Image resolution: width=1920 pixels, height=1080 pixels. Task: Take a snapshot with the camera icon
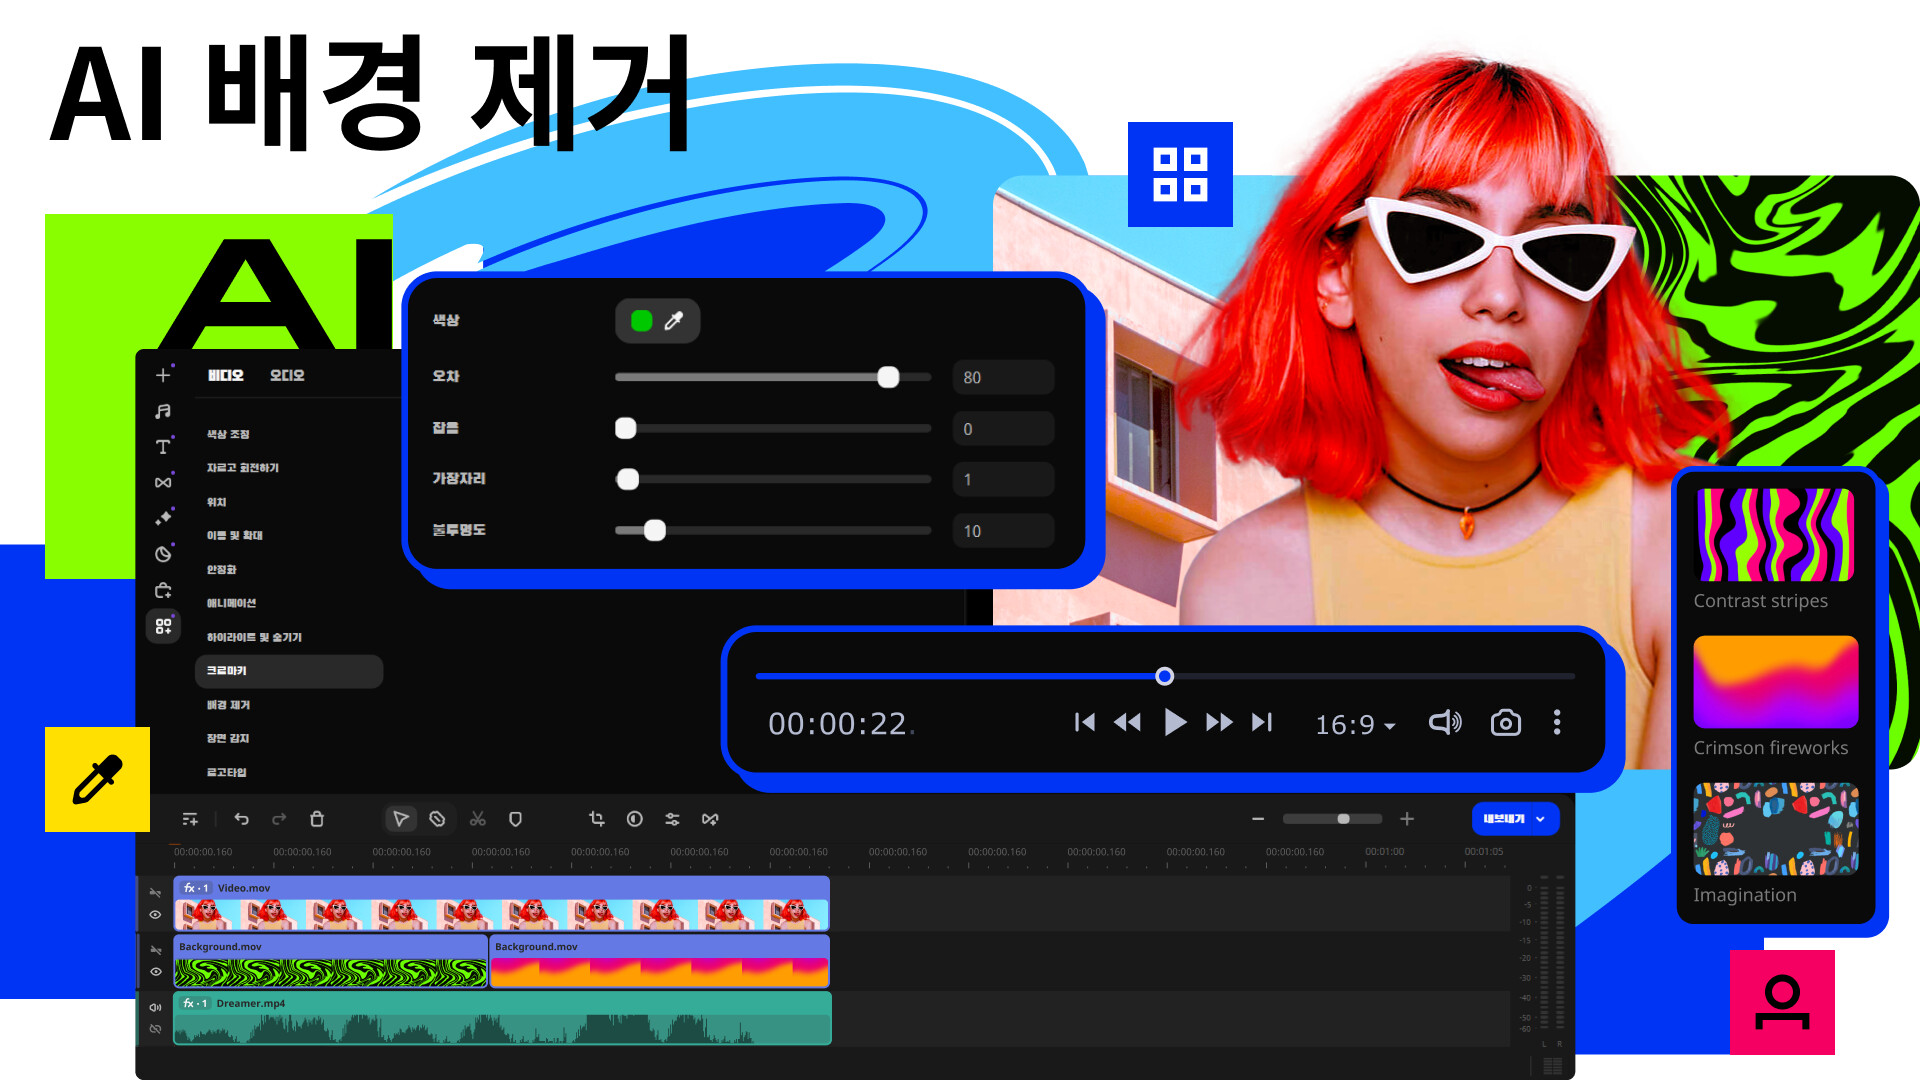[1506, 722]
